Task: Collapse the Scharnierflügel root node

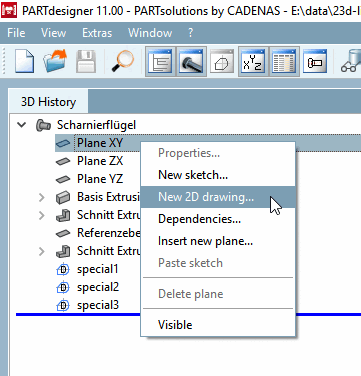Action: [22, 125]
